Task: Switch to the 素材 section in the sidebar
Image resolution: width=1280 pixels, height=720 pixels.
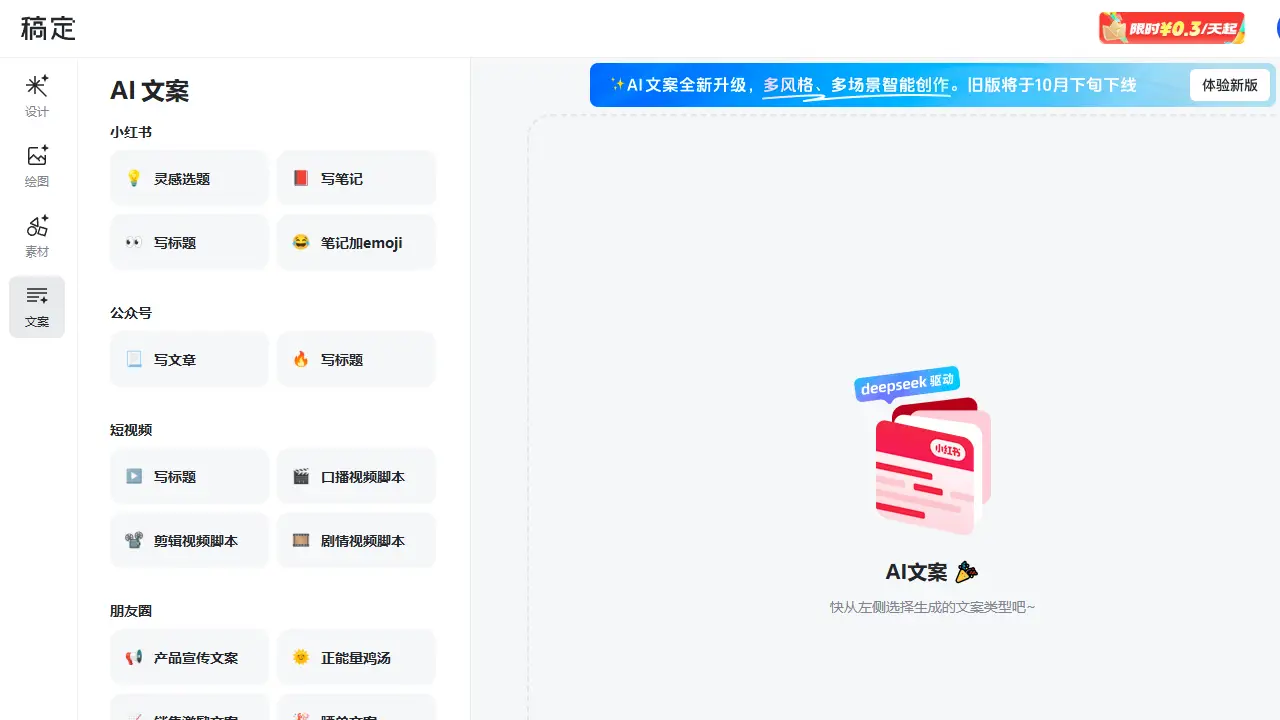Action: (37, 236)
